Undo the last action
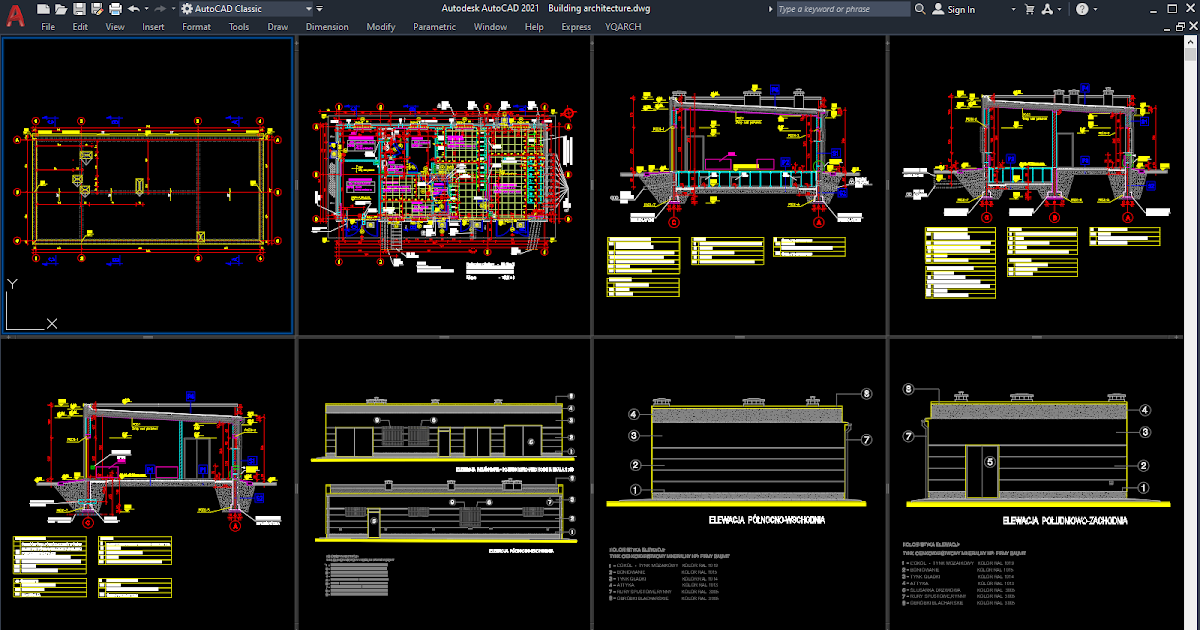This screenshot has height=630, width=1200. (x=134, y=9)
